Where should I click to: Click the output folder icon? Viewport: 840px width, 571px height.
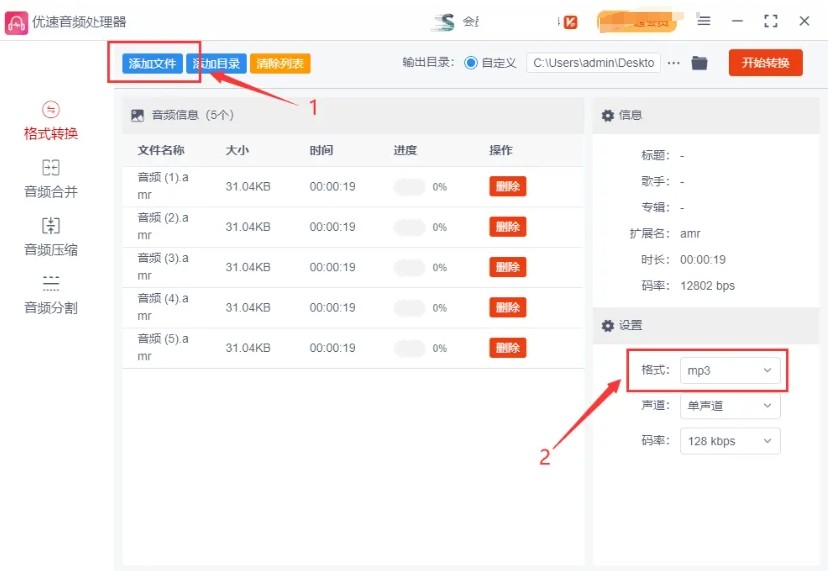[699, 63]
